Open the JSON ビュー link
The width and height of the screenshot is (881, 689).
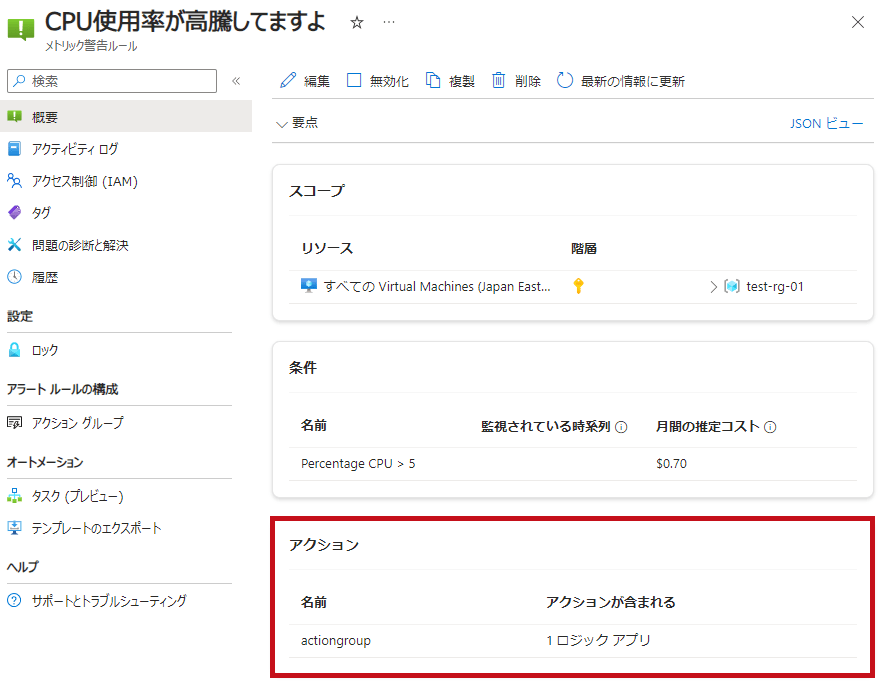click(826, 123)
